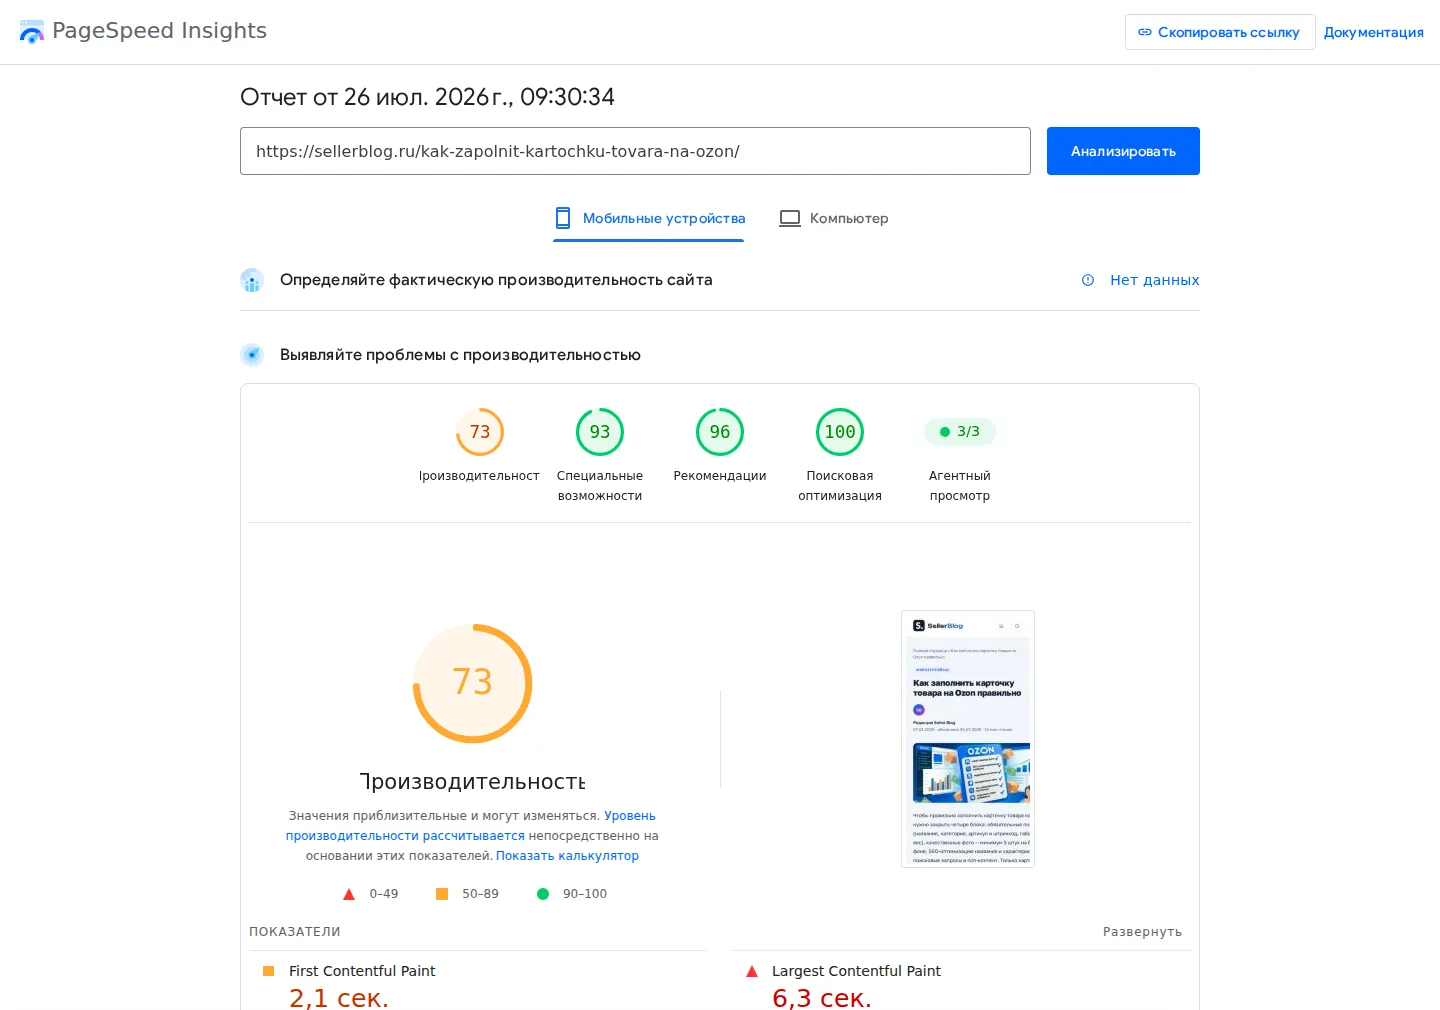Click the Выявляйте проблемы с производительностью heading
The height and width of the screenshot is (1010, 1440).
tap(460, 355)
